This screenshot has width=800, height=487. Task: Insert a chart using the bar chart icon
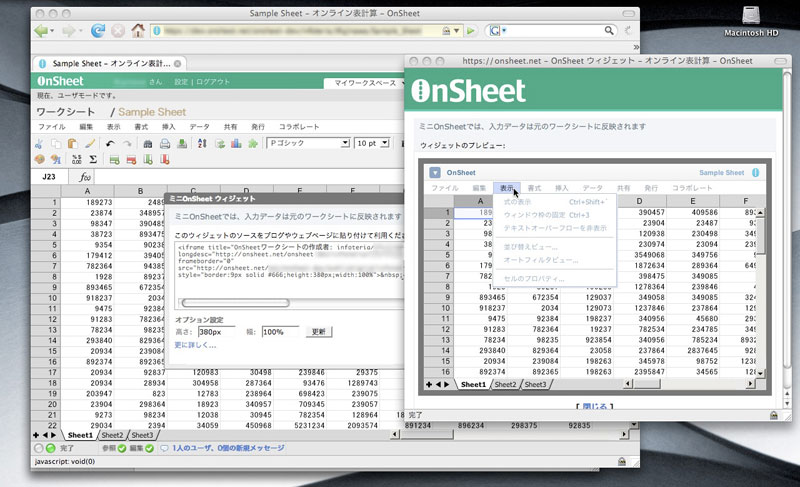(236, 144)
